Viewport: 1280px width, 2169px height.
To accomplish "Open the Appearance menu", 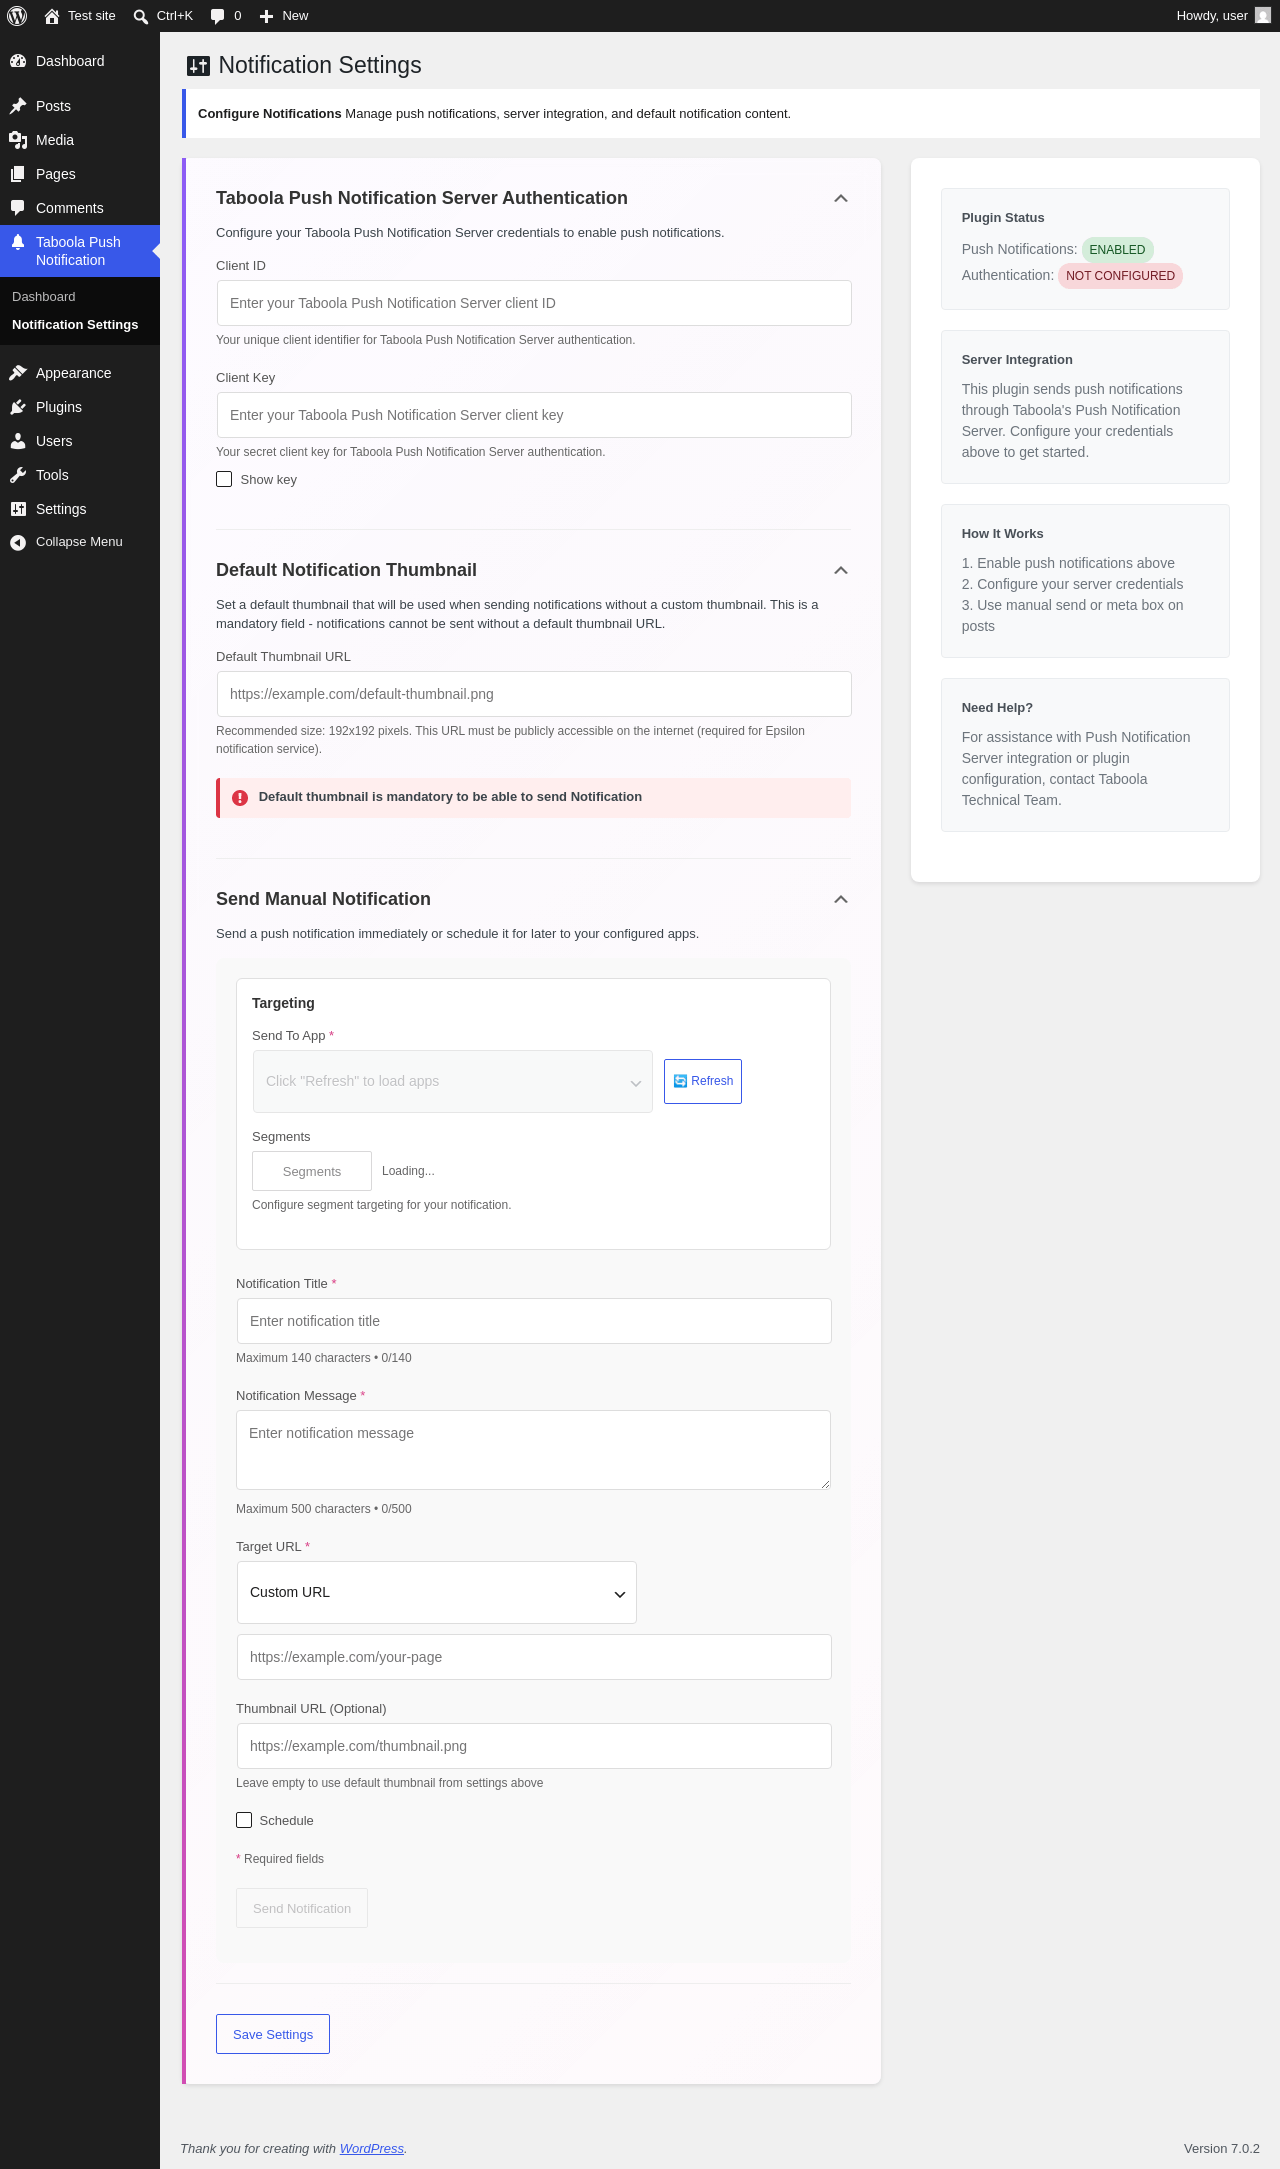I will click(x=80, y=373).
